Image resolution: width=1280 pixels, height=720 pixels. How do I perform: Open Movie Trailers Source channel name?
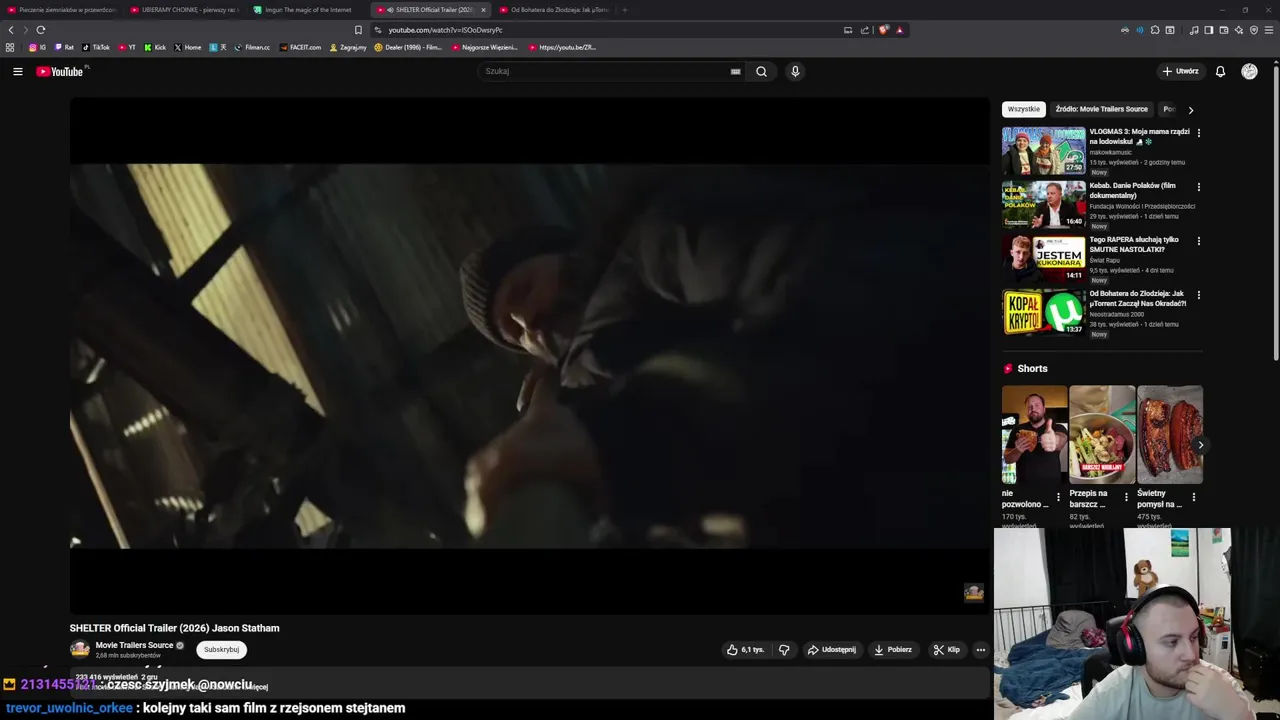click(x=134, y=646)
